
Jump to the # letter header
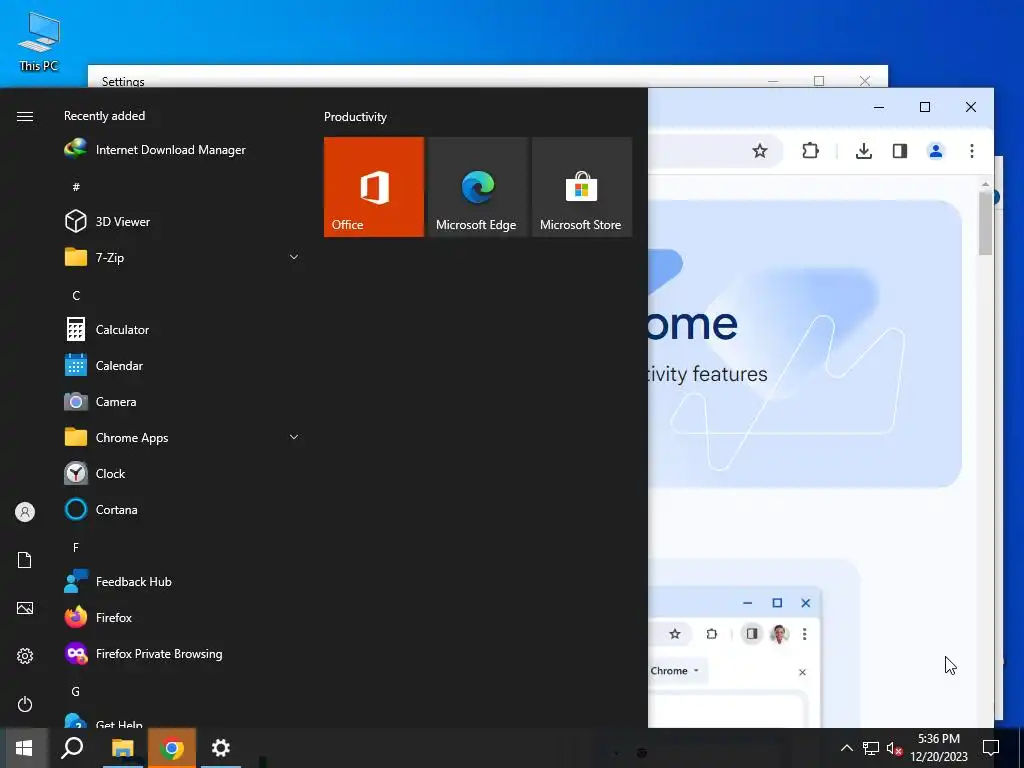pos(76,187)
